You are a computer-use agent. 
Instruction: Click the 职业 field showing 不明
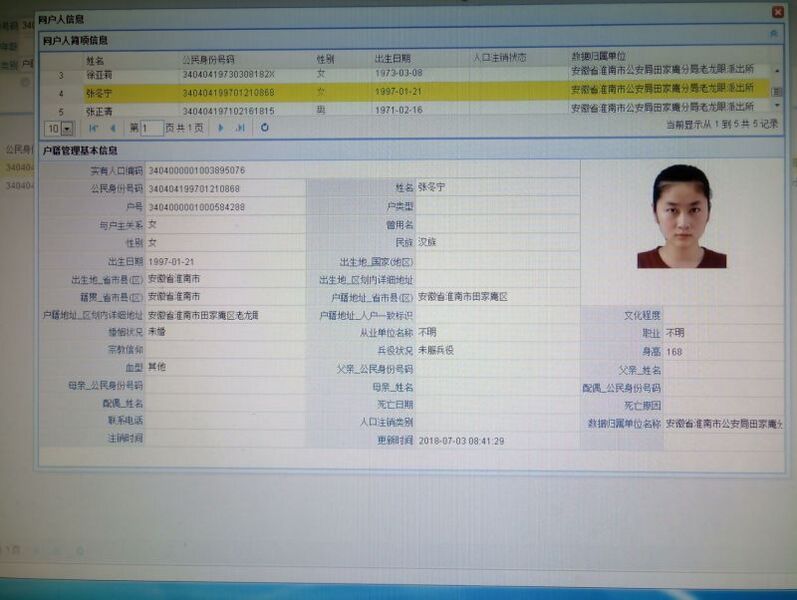[723, 333]
